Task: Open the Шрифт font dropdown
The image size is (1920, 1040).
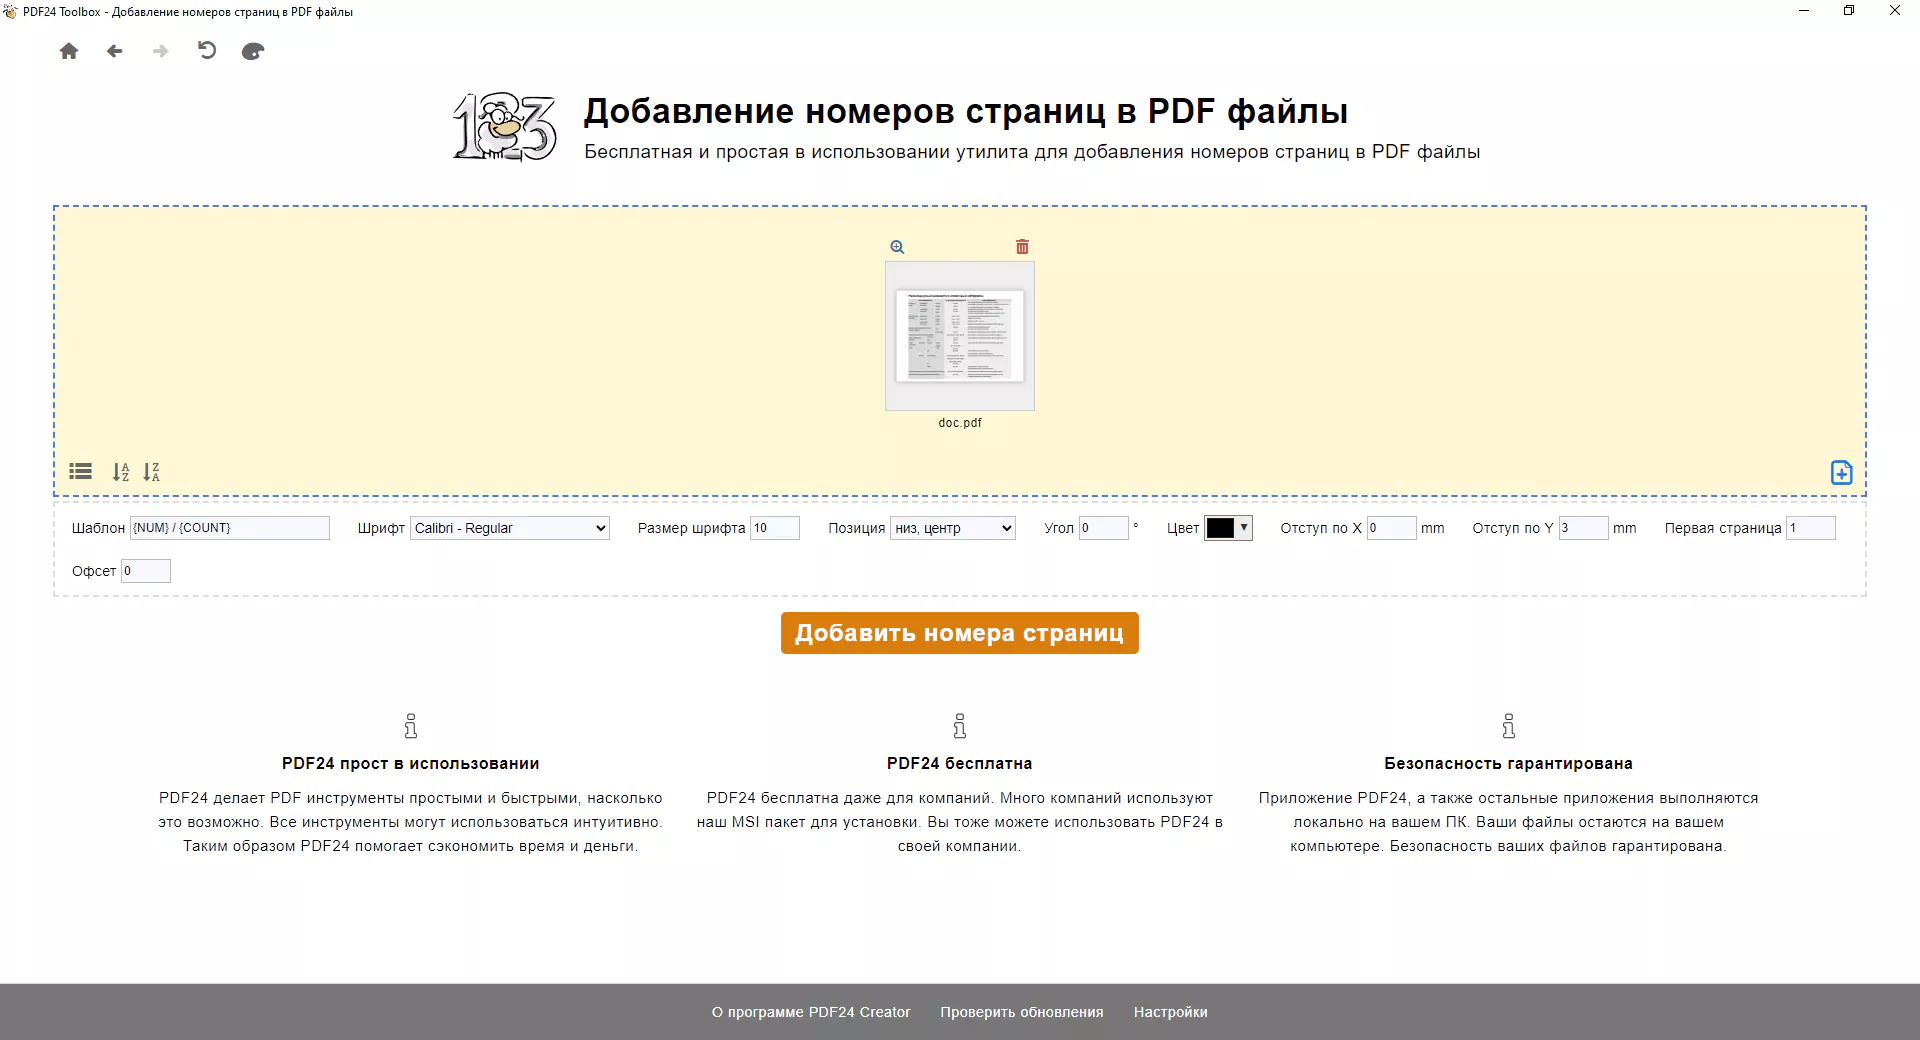Action: [x=509, y=528]
